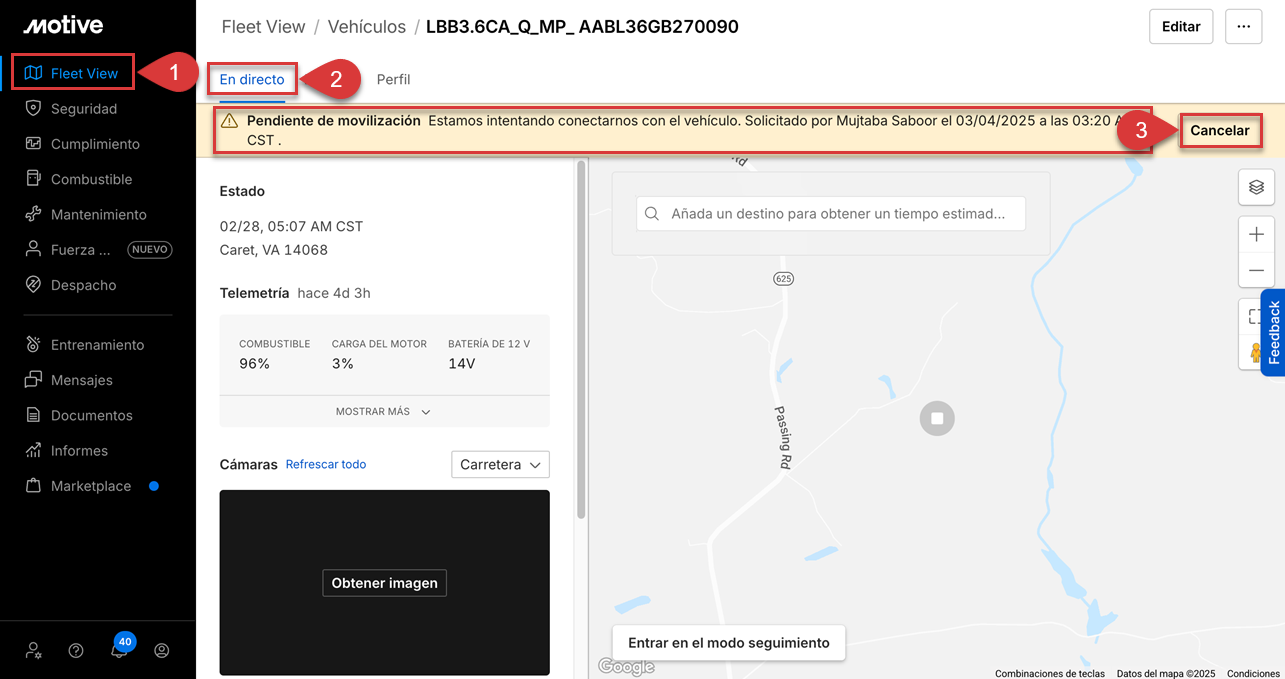Click the Informes graph icon
Screen dimensions: 1285x679
(33, 450)
